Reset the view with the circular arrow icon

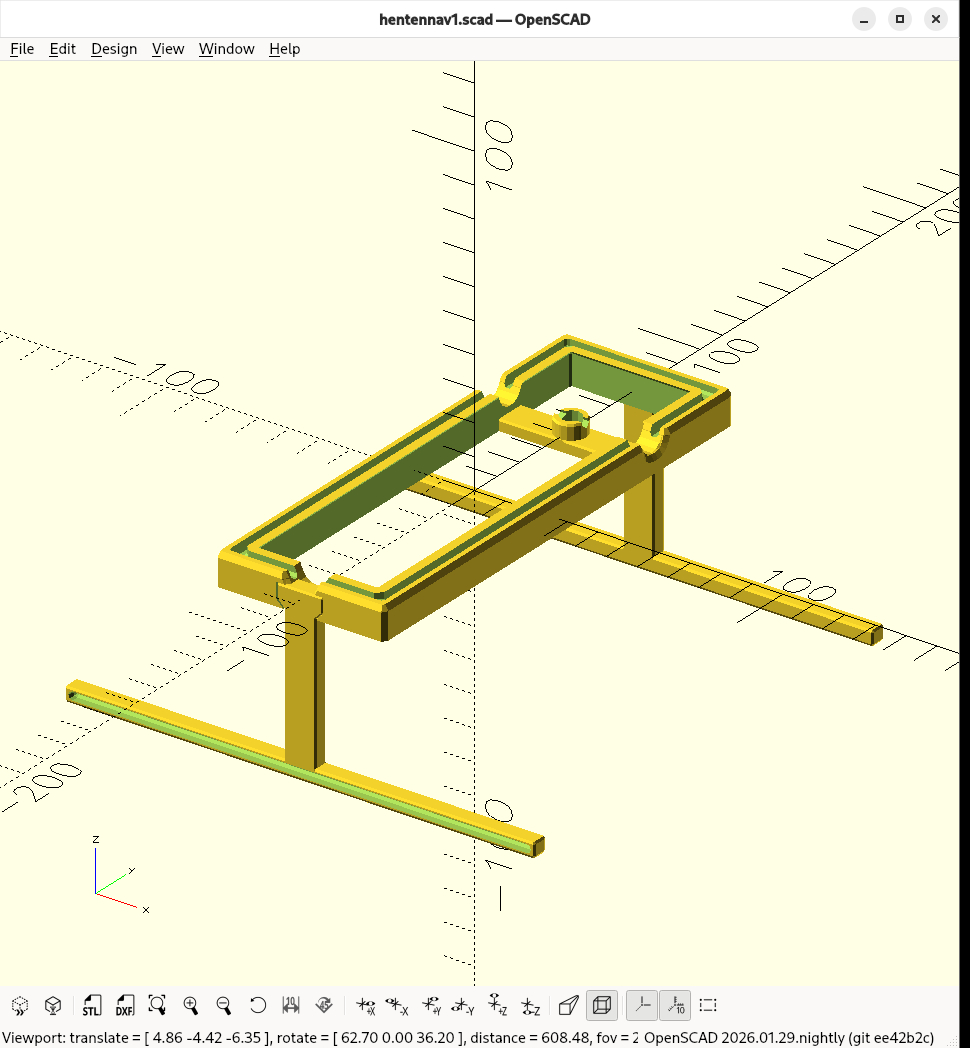(258, 1005)
